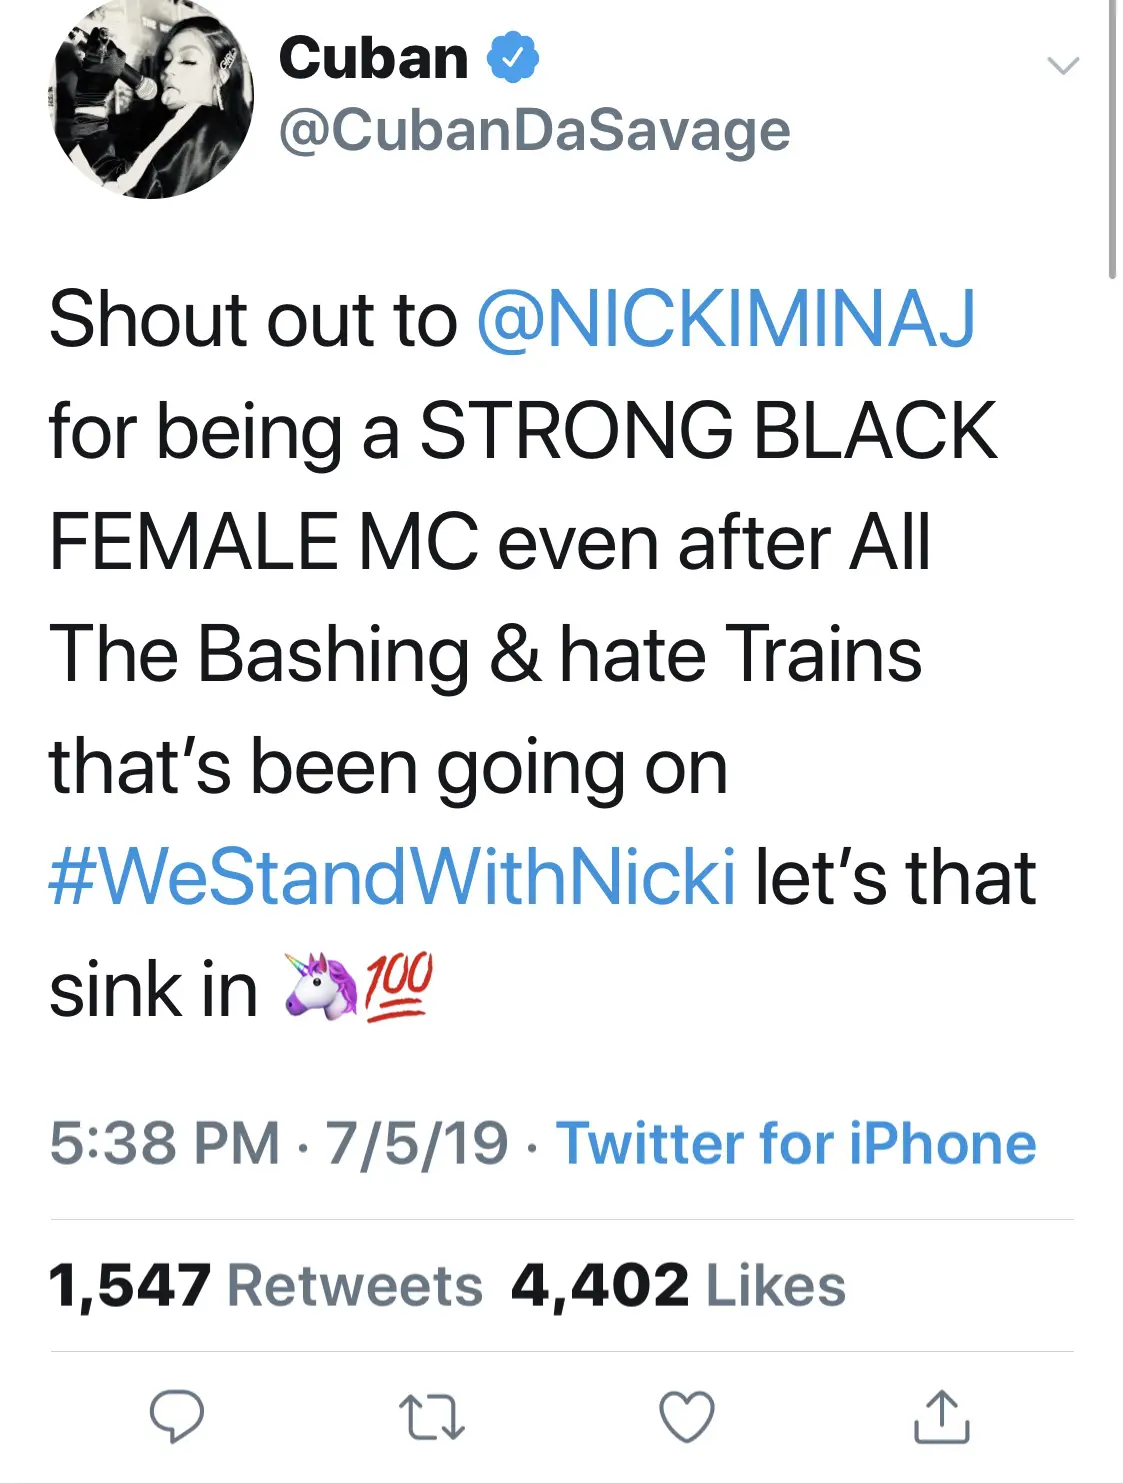
Task: Like the tweet with the heart icon
Action: coord(687,1416)
